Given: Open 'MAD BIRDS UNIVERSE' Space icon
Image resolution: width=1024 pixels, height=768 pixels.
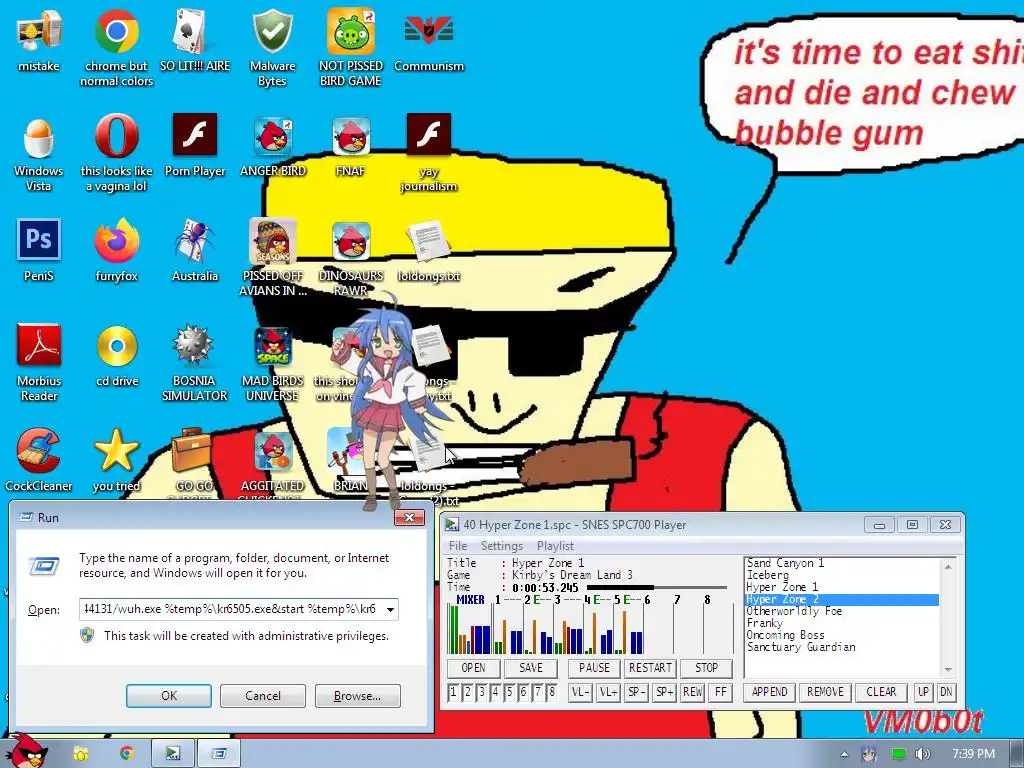Looking at the screenshot, I should pos(272,346).
